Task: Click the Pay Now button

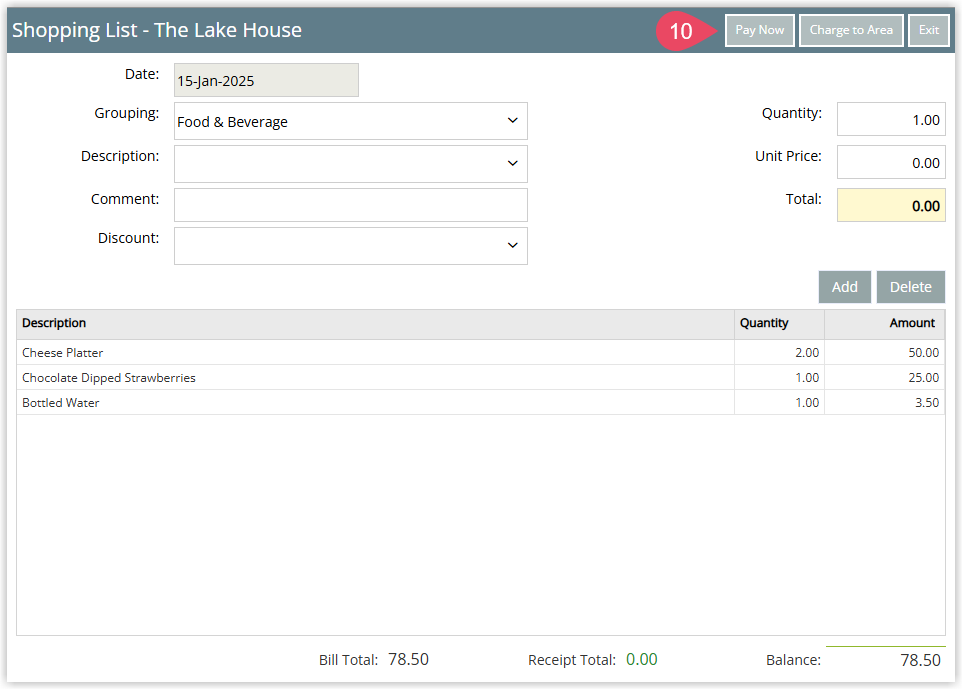Action: tap(760, 30)
